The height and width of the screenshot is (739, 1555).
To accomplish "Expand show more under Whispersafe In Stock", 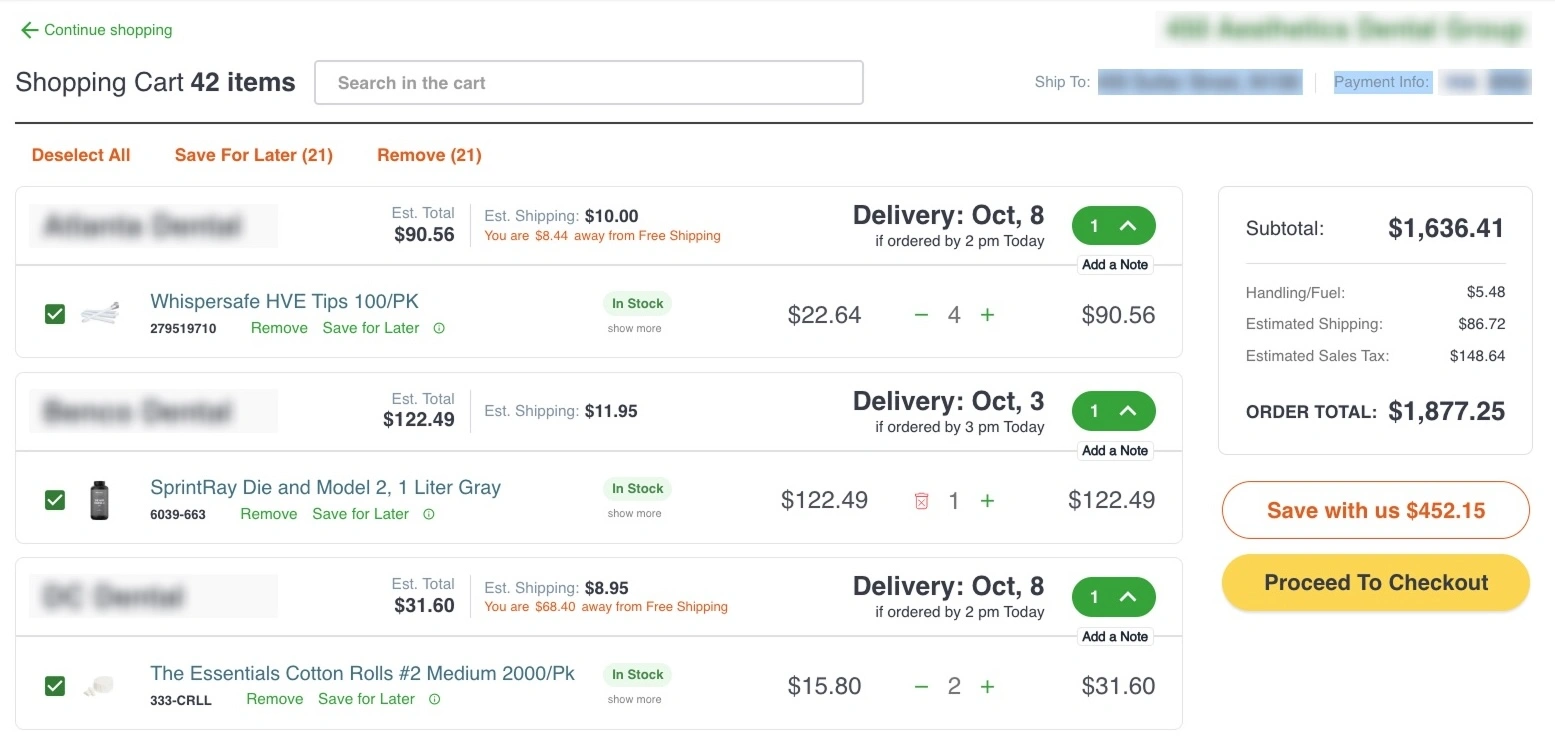I will 634,328.
